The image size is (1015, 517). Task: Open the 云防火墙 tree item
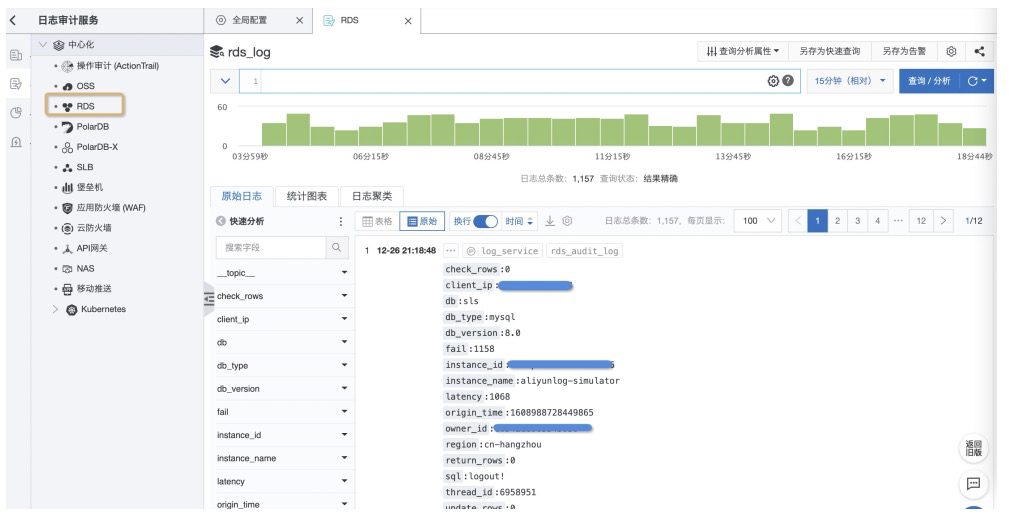point(94,228)
